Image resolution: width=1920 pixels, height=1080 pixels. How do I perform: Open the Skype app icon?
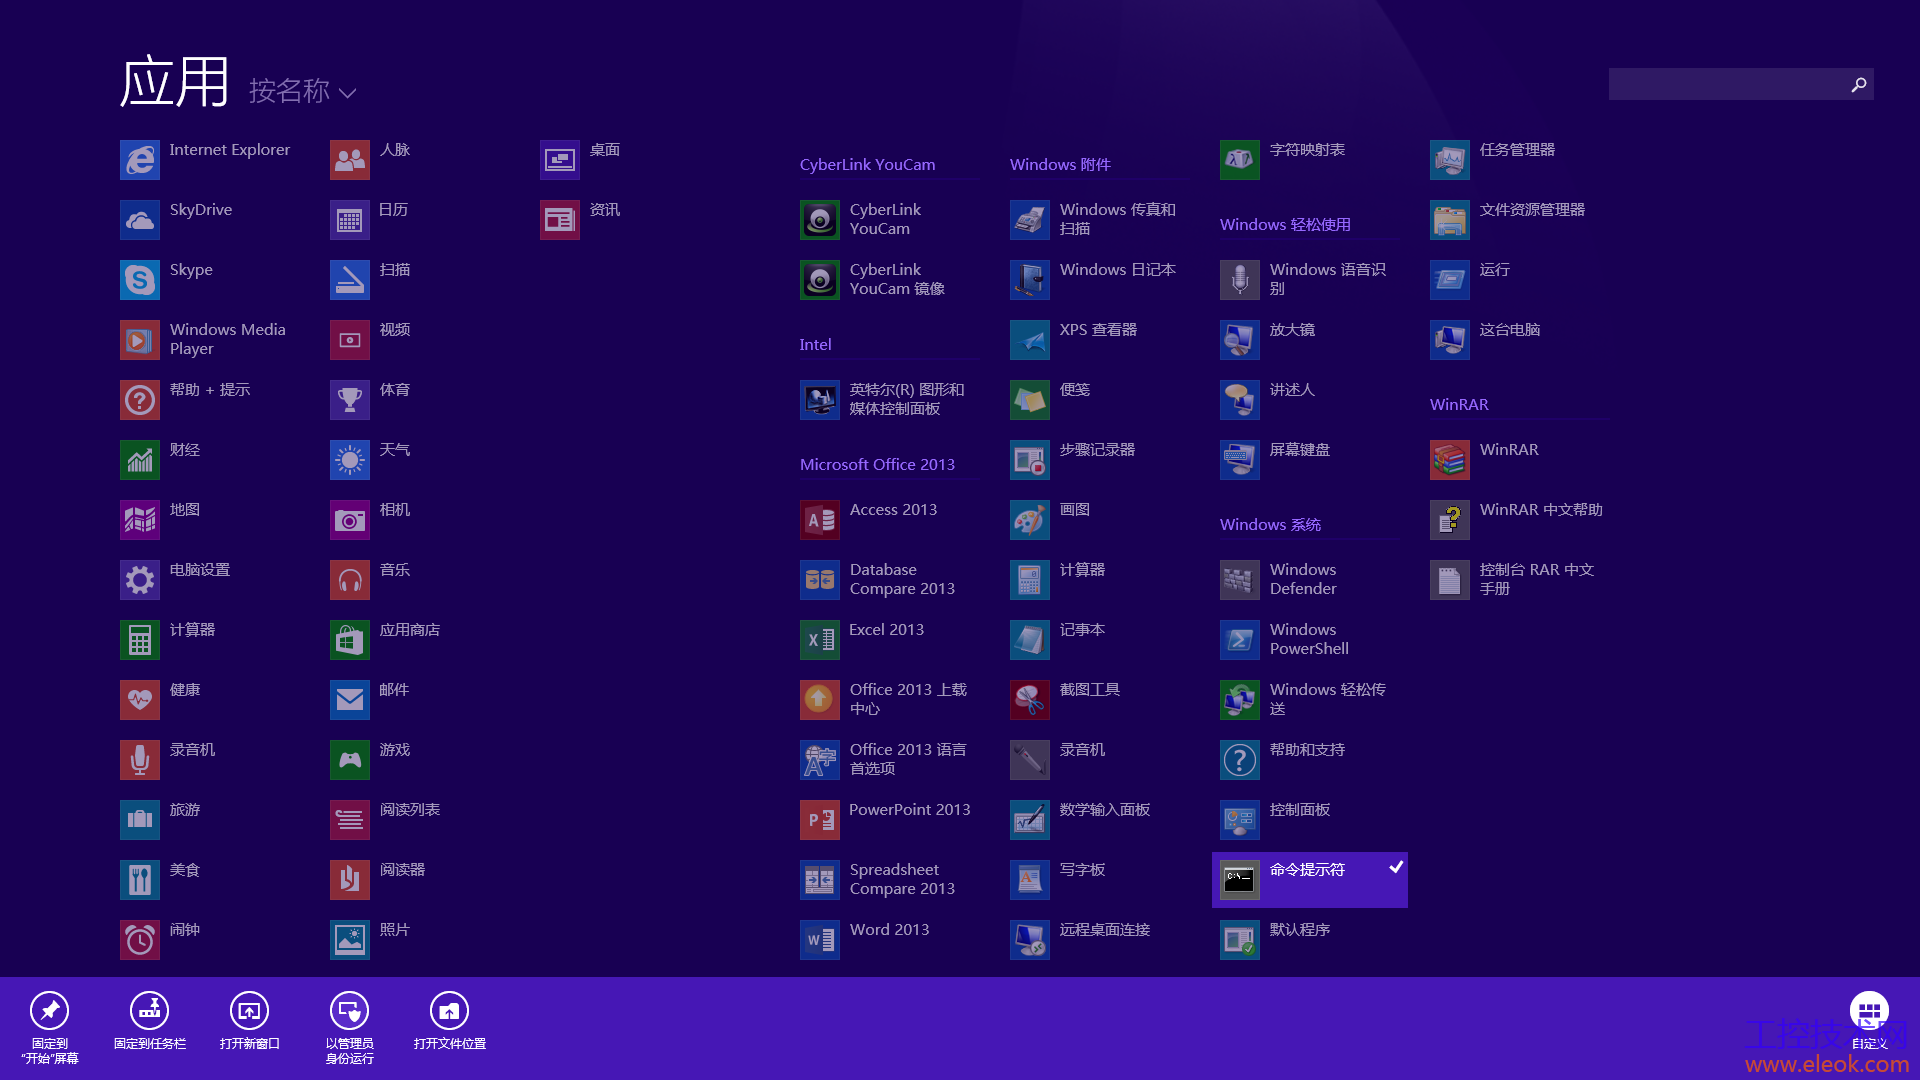[140, 280]
